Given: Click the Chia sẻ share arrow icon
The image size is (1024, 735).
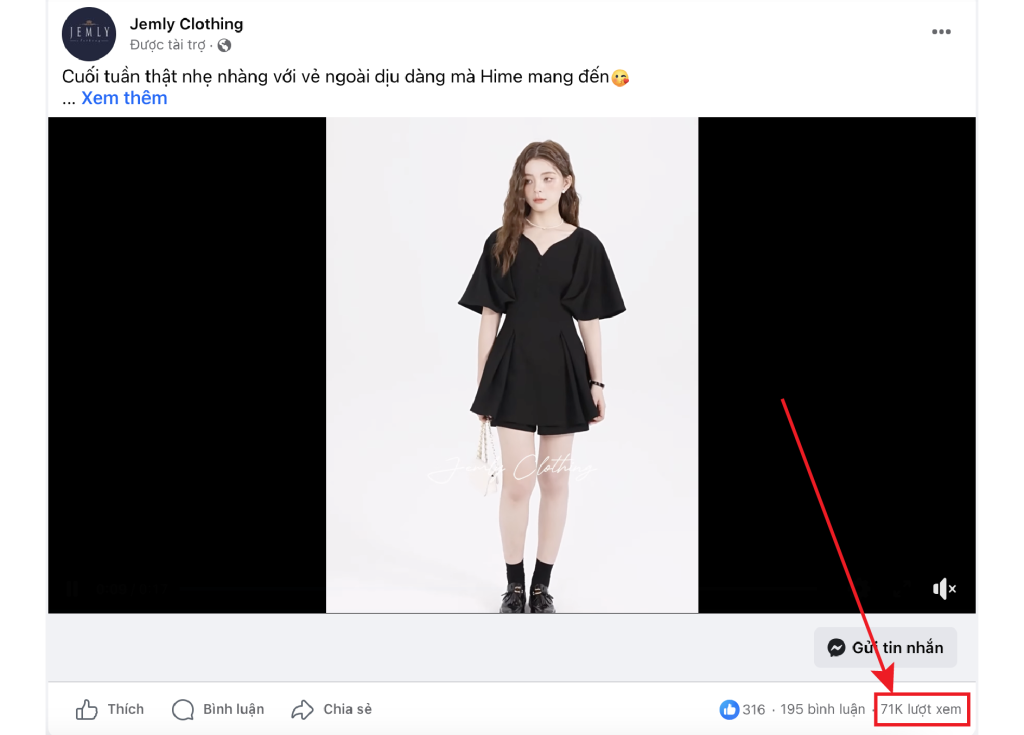Looking at the screenshot, I should click(x=302, y=710).
